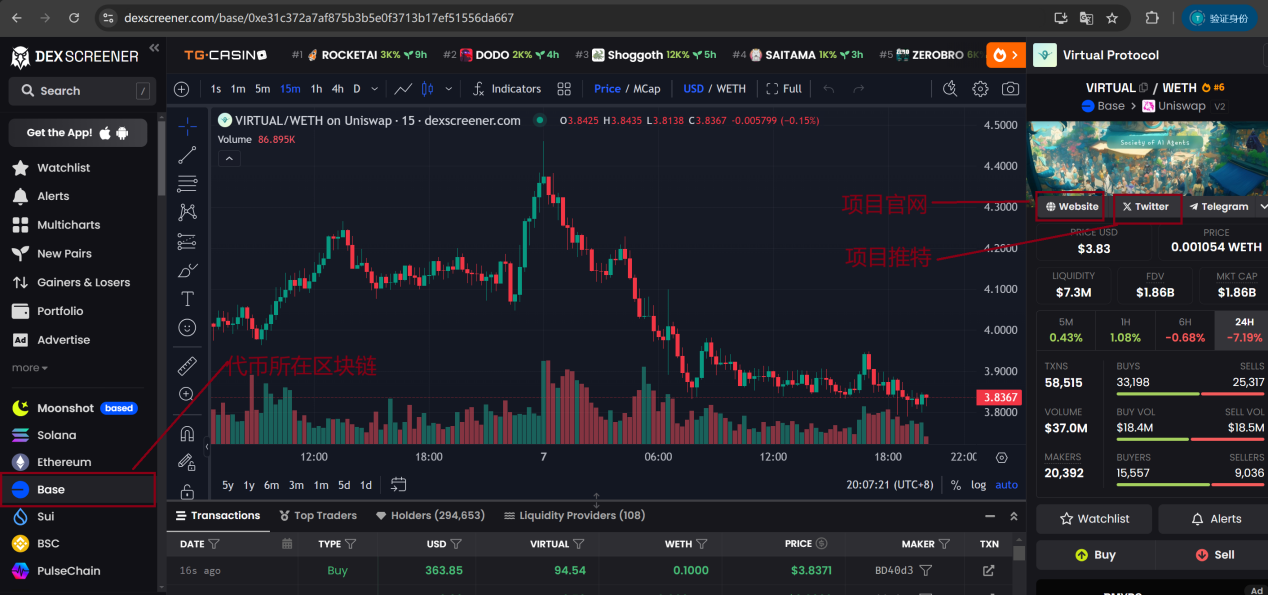Open the project Website link

click(x=1071, y=207)
